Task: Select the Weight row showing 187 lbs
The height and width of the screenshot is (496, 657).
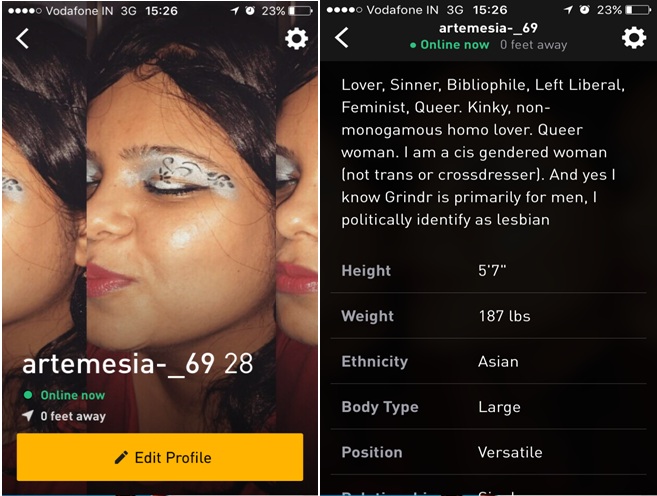Action: (x=489, y=316)
